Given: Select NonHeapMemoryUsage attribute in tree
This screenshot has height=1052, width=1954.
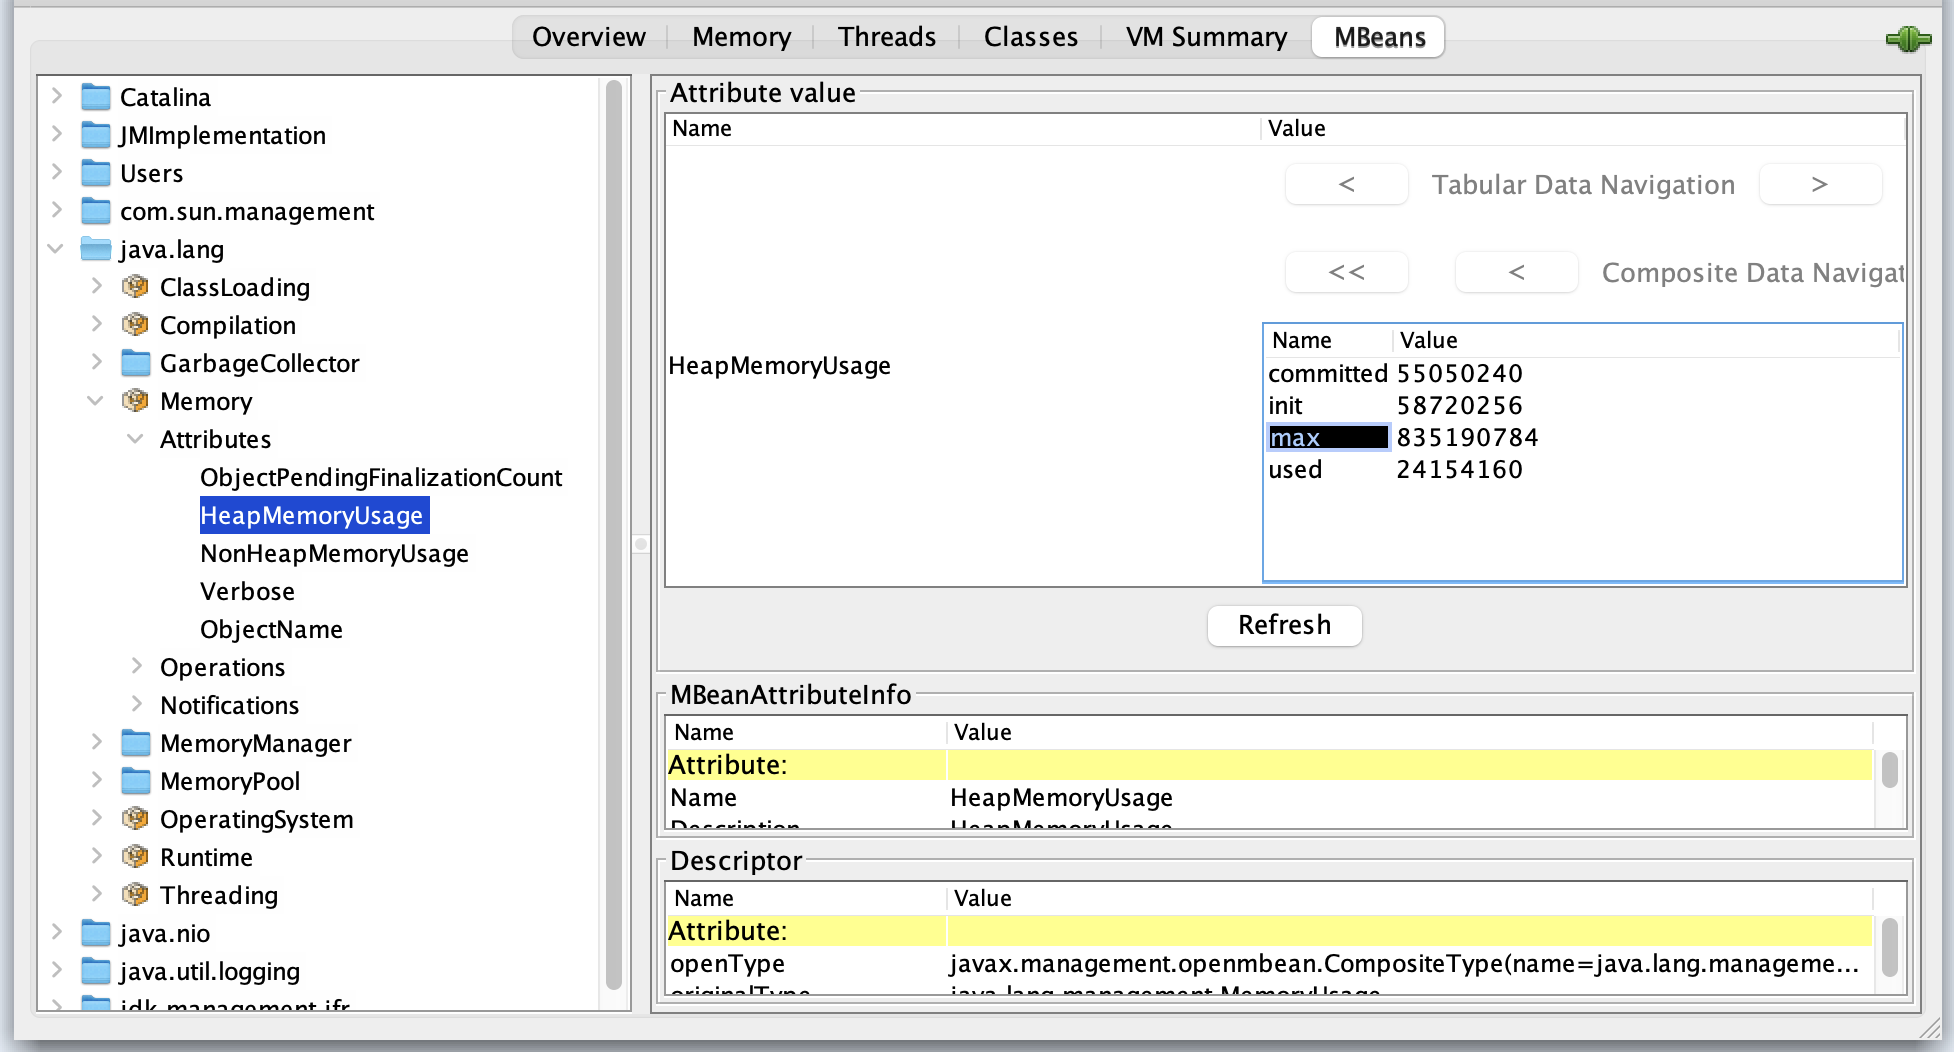Looking at the screenshot, I should pyautogui.click(x=334, y=554).
